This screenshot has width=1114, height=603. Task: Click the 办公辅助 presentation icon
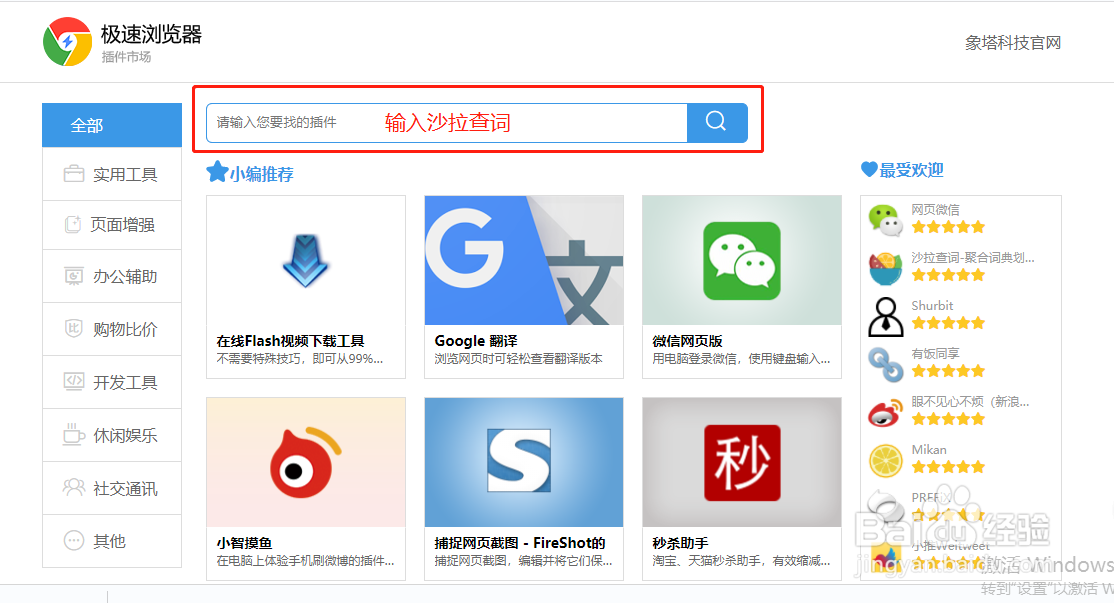coord(74,276)
